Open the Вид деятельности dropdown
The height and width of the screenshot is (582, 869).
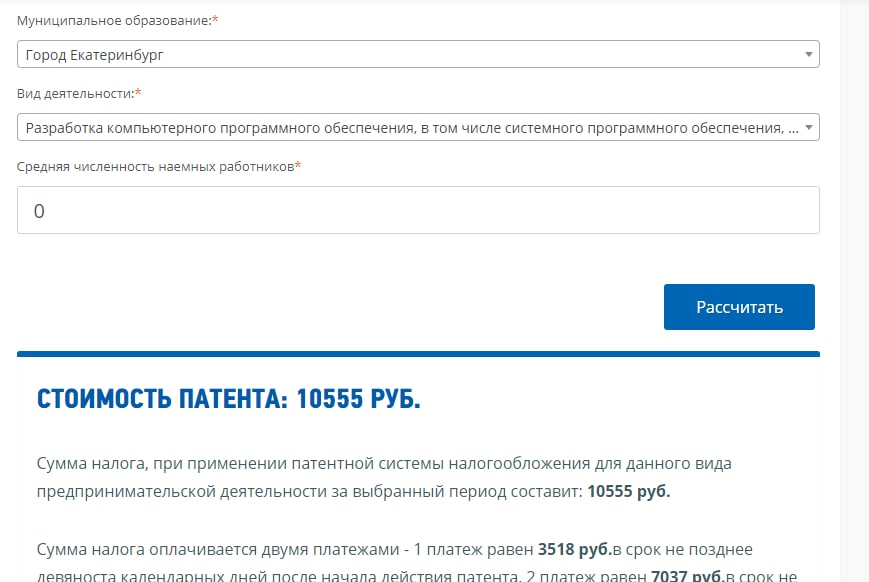click(x=418, y=127)
